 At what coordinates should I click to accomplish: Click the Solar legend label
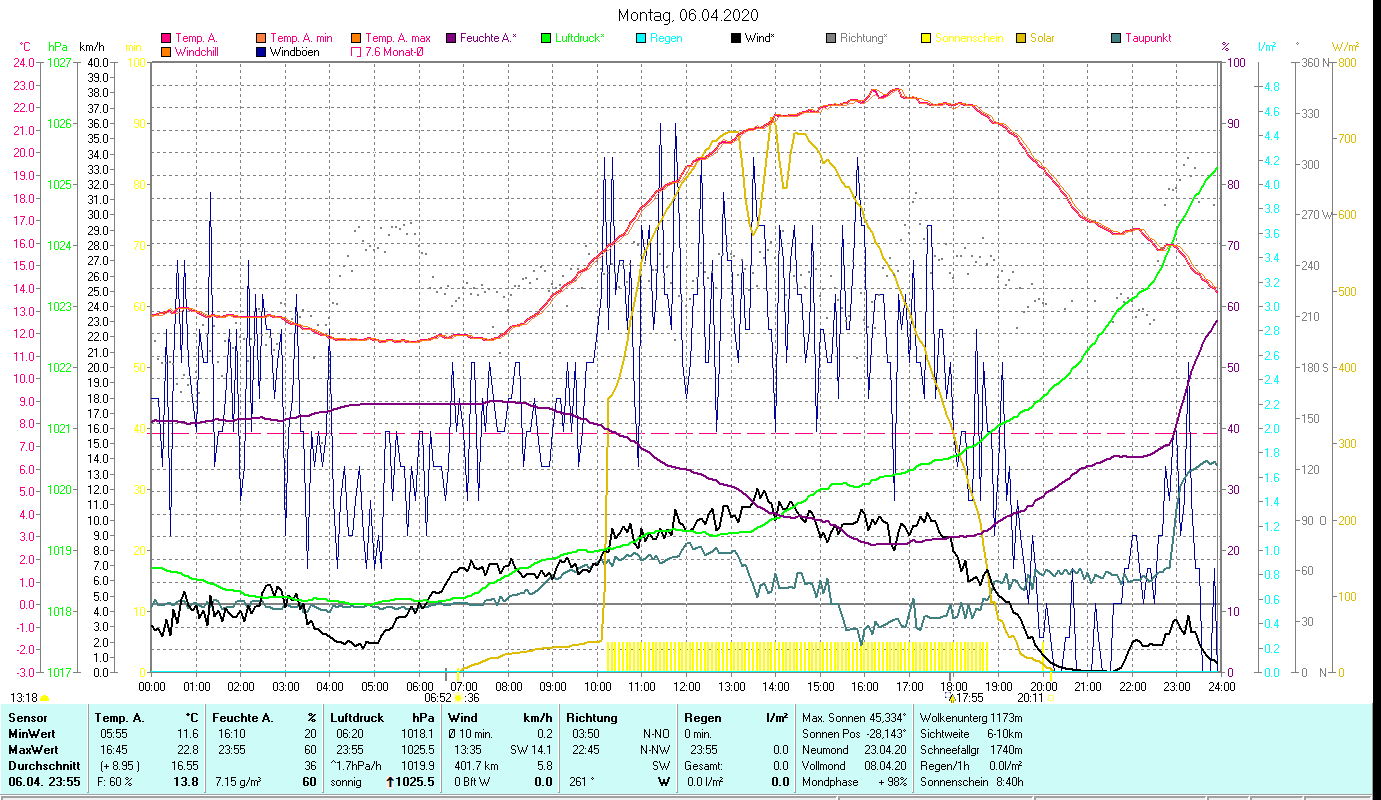tap(1040, 38)
